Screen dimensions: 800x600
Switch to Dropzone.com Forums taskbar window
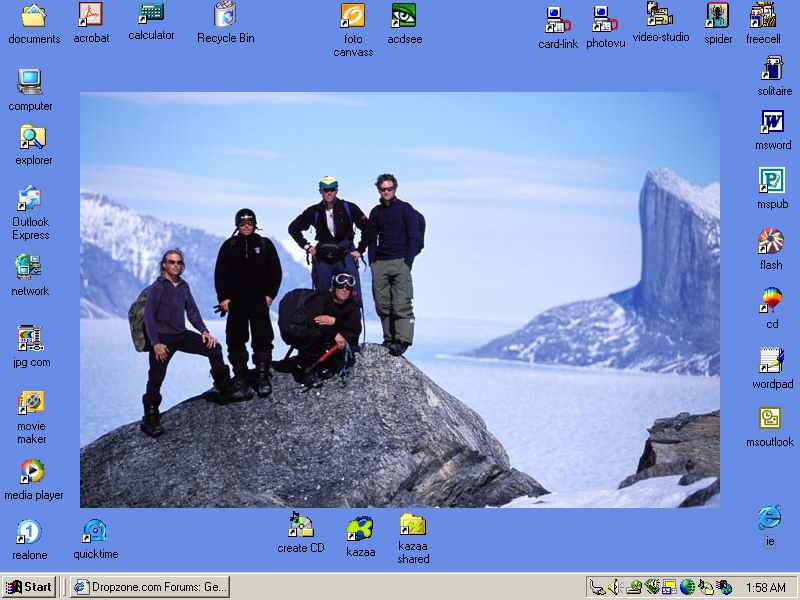click(x=150, y=587)
